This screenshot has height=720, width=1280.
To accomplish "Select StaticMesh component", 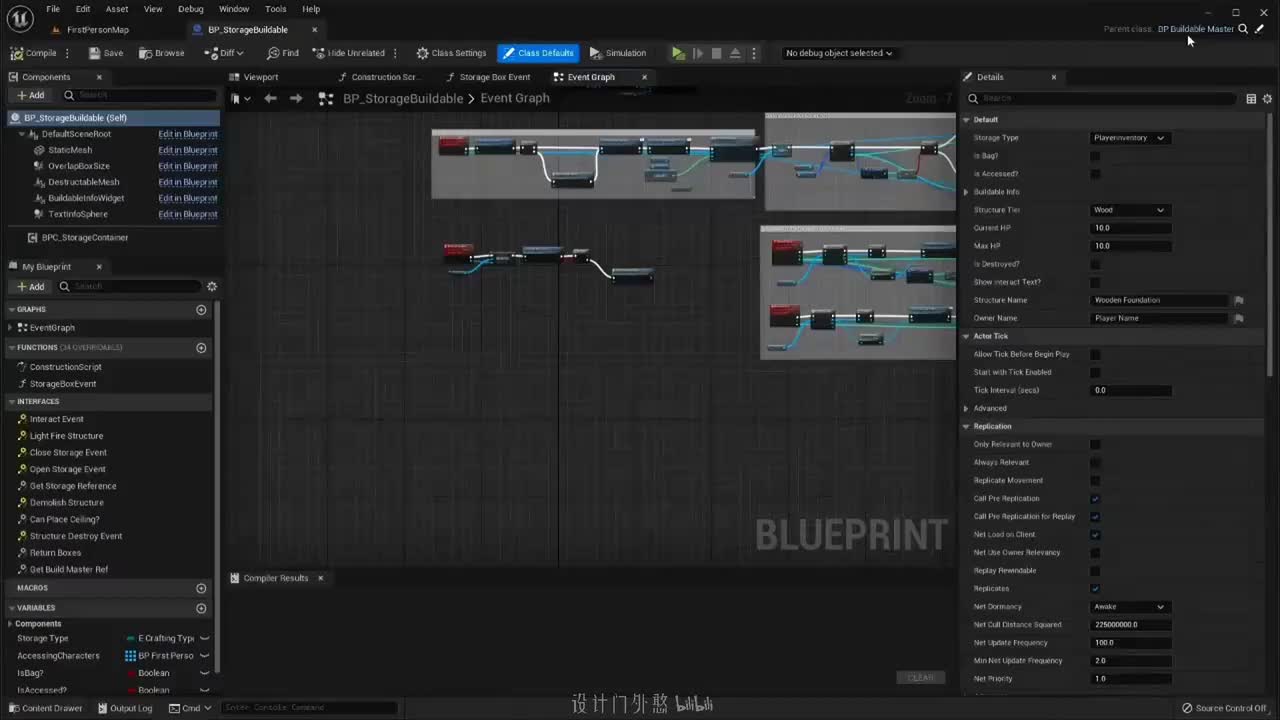I will click(70, 150).
